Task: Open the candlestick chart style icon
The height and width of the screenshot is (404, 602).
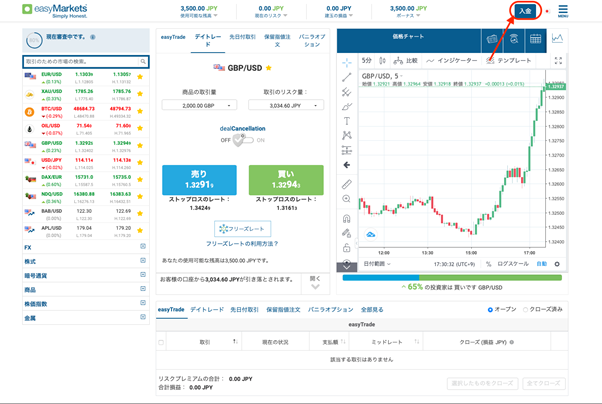Action: pyautogui.click(x=382, y=61)
